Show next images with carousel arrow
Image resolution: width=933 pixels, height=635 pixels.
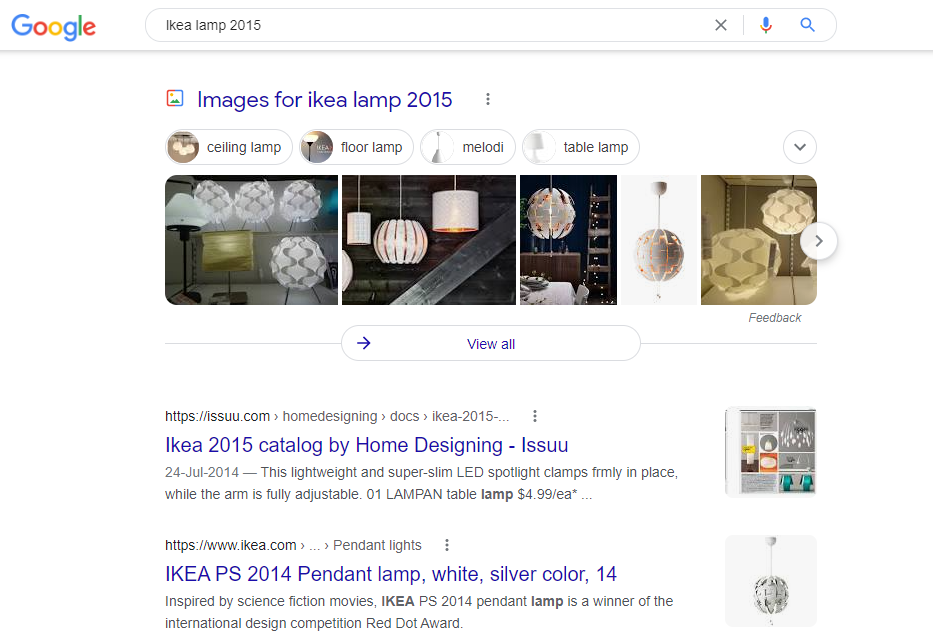pyautogui.click(x=819, y=241)
